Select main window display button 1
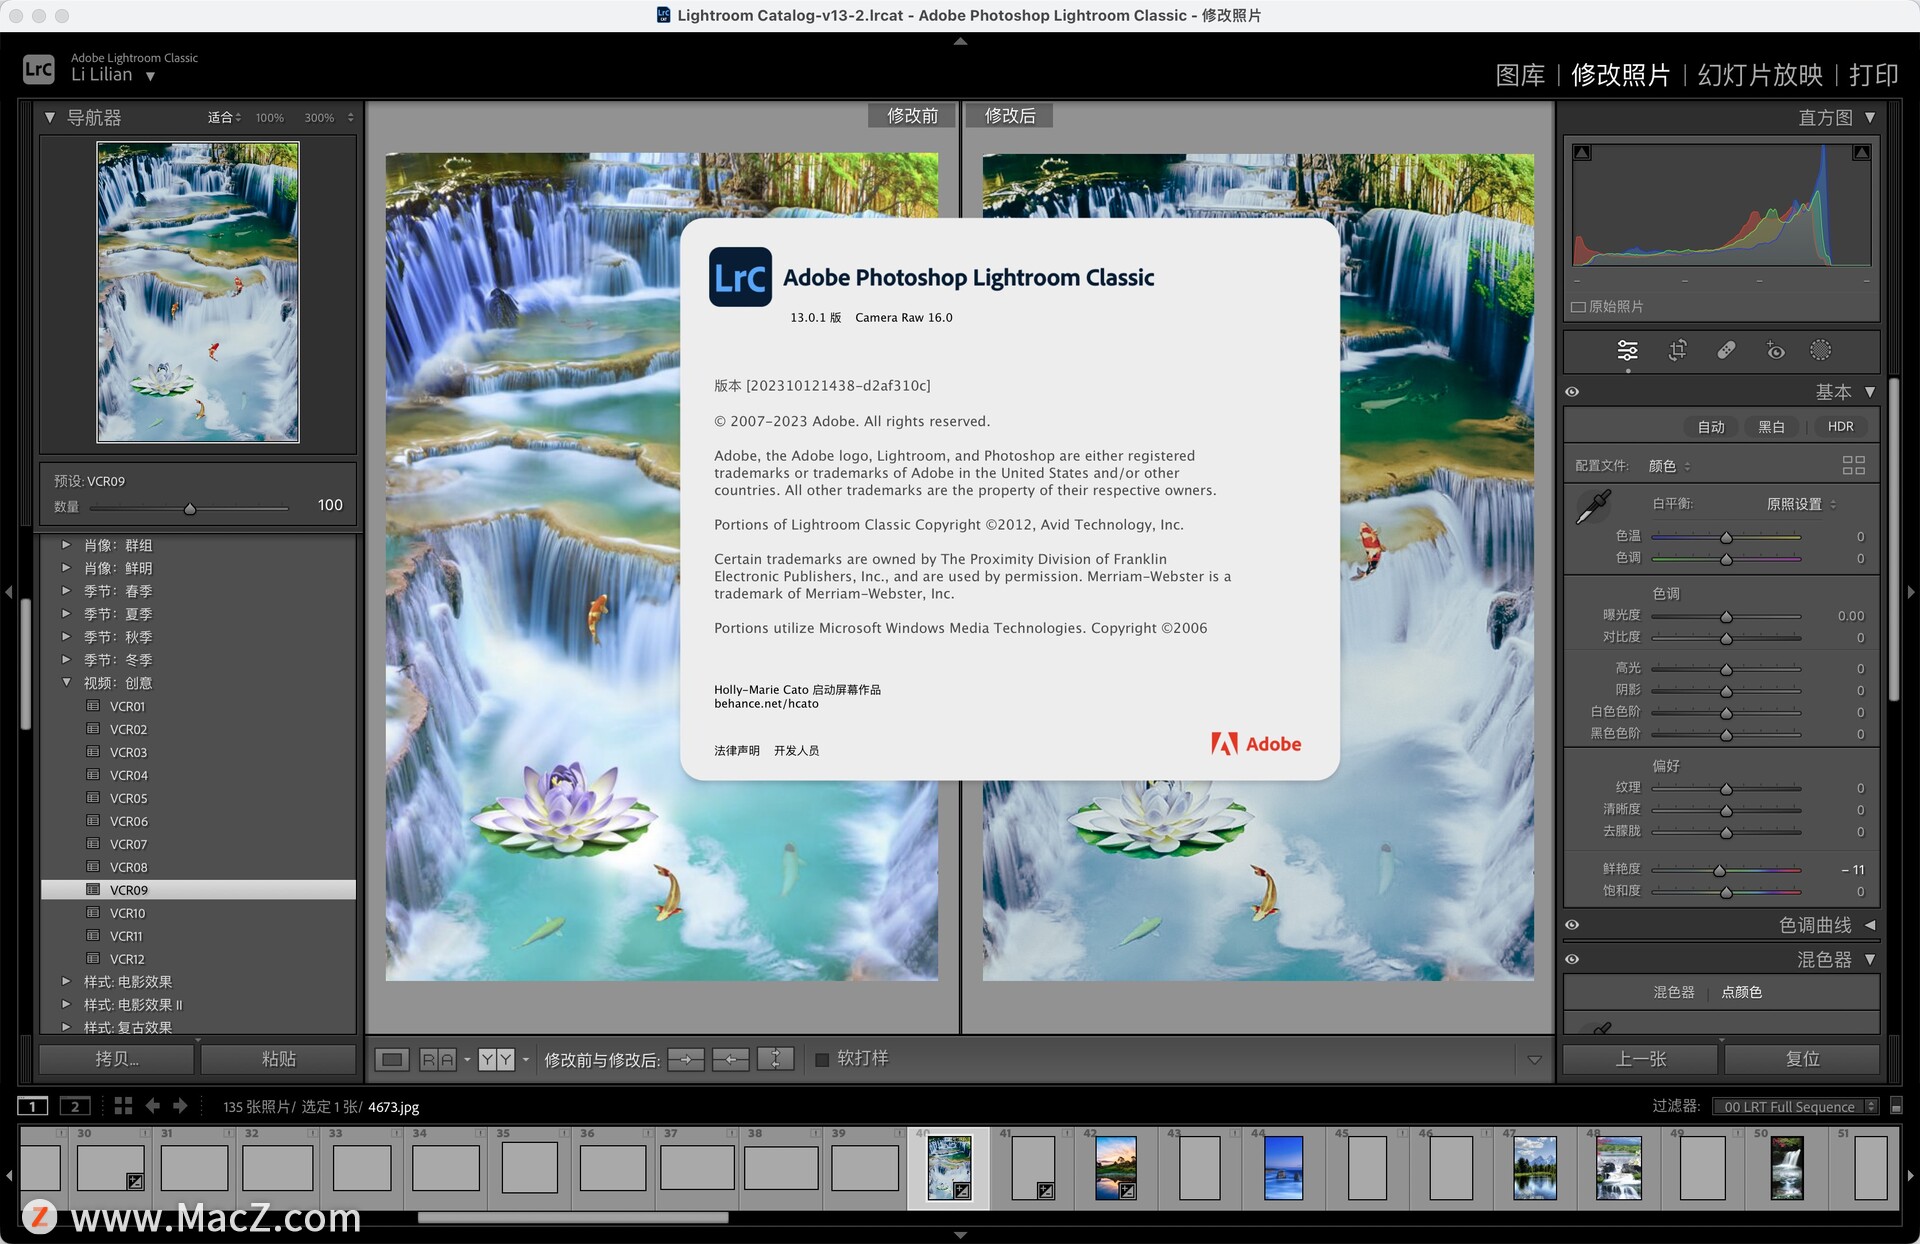Screen dimensions: 1920x1244 [x=33, y=1106]
